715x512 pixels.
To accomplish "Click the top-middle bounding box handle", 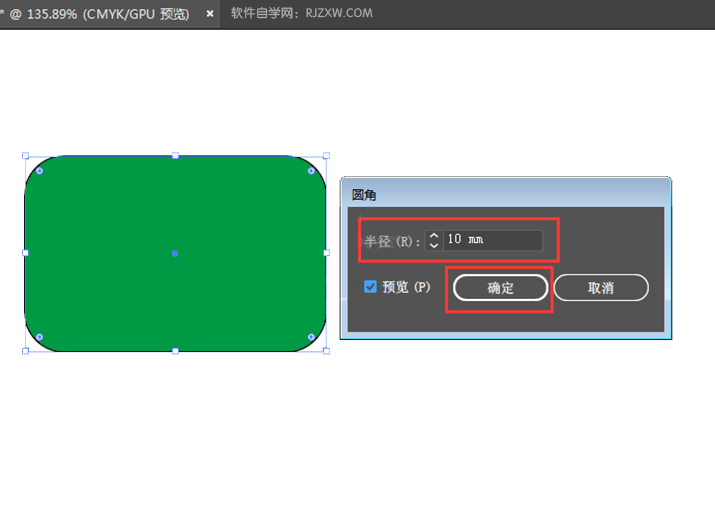I will (175, 156).
